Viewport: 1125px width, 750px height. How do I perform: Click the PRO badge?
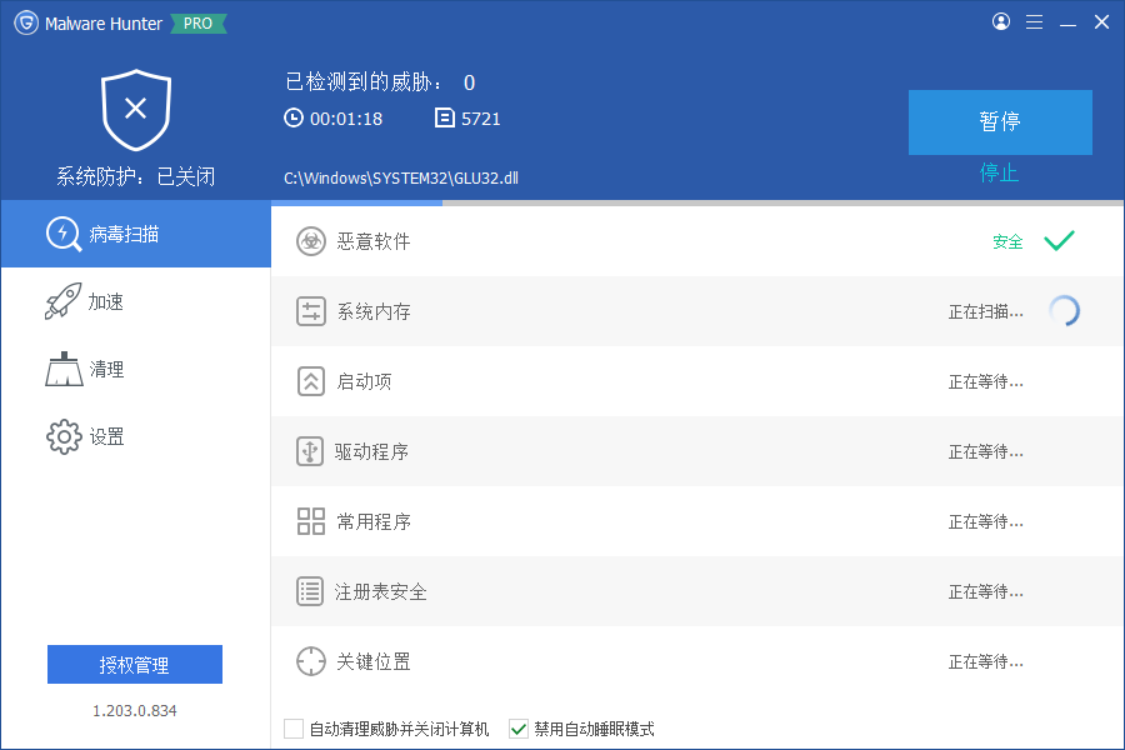(198, 23)
